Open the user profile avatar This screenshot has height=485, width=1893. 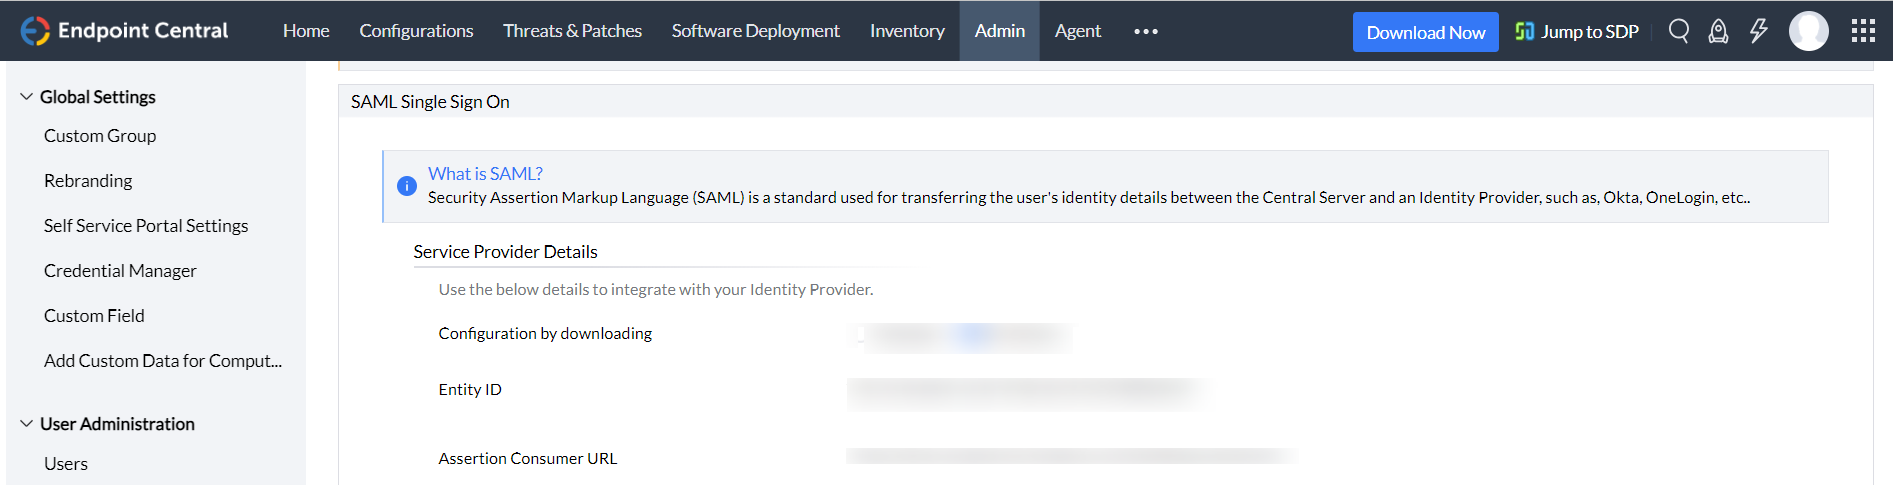pyautogui.click(x=1808, y=31)
